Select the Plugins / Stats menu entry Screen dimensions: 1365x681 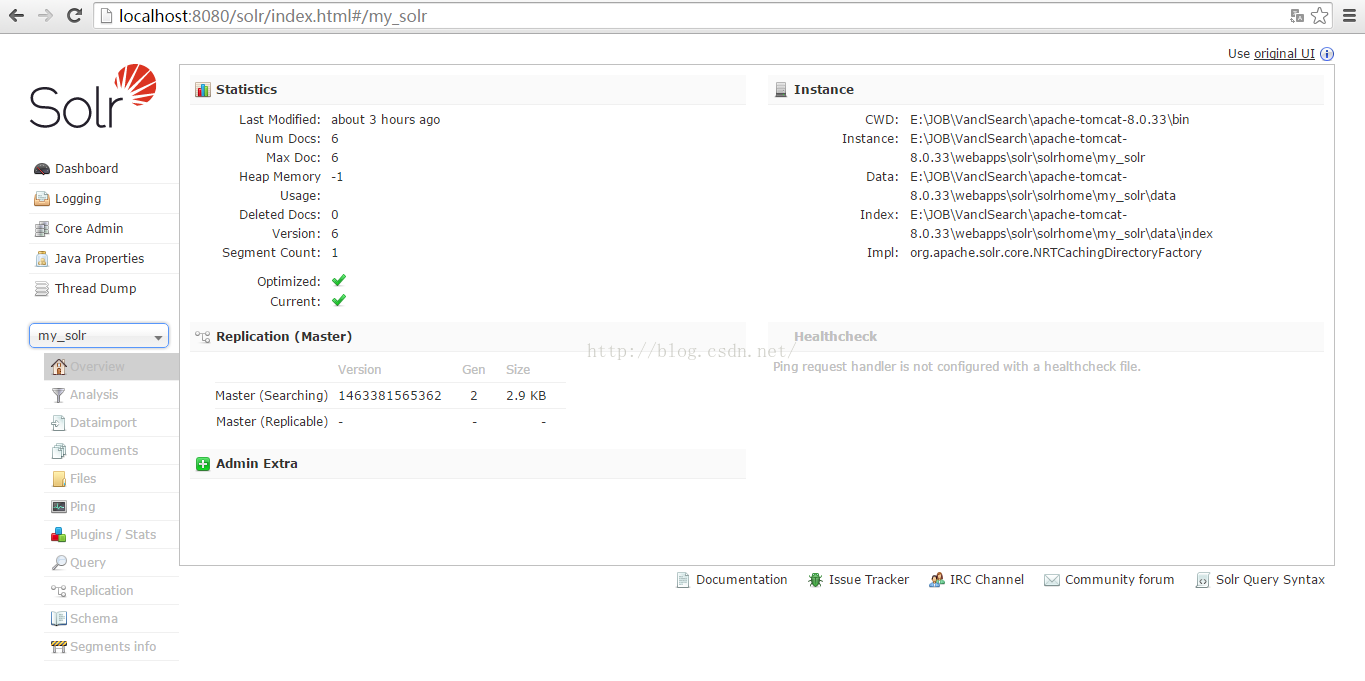point(111,535)
